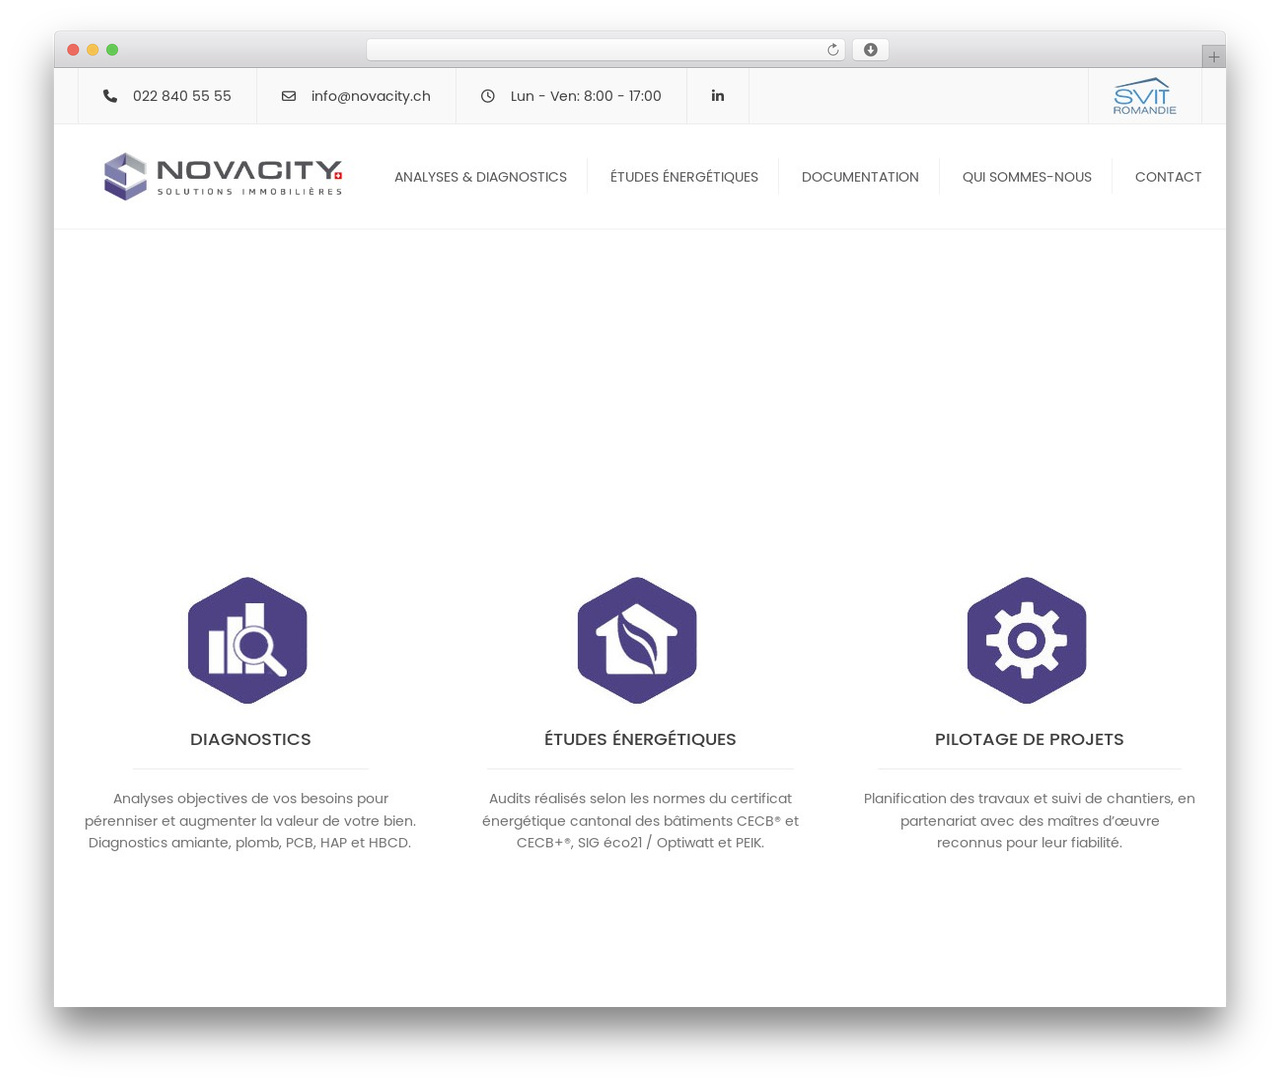1280x1084 pixels.
Task: Click the phone icon in the top bar
Action: 110,96
